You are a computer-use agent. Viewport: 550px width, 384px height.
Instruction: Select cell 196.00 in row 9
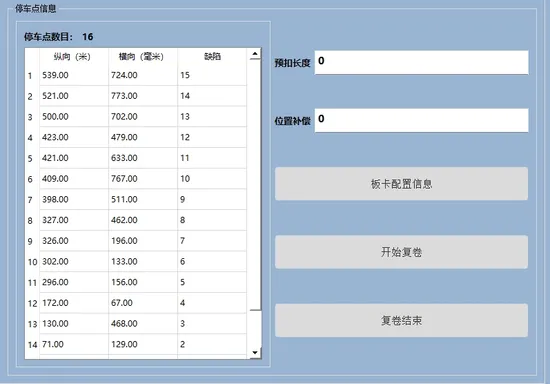pyautogui.click(x=143, y=241)
